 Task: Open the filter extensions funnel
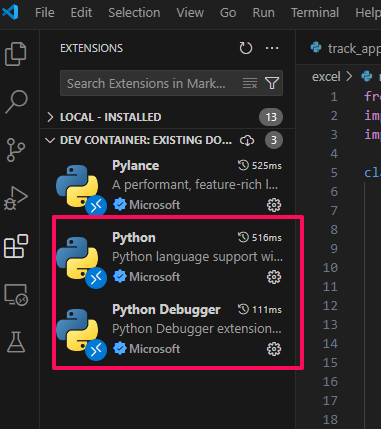click(272, 83)
